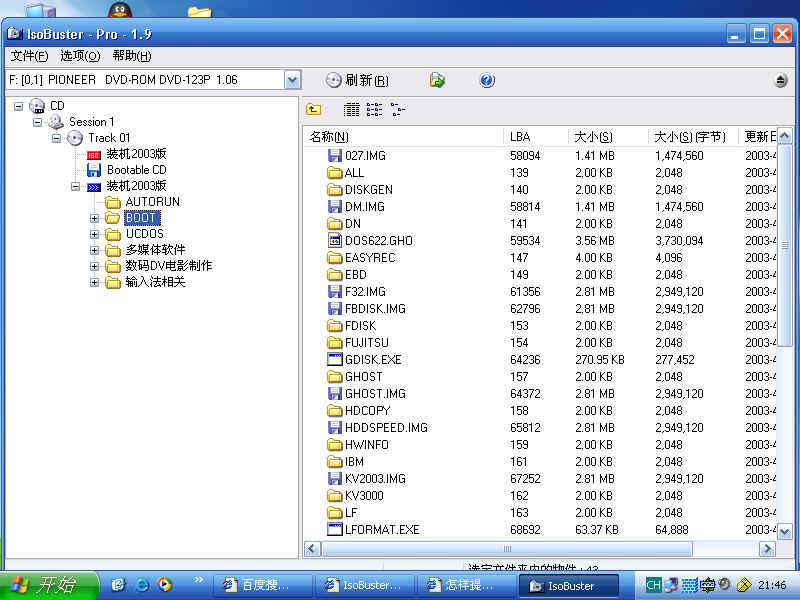
Task: Select the UCDOS folder in tree
Action: point(145,234)
